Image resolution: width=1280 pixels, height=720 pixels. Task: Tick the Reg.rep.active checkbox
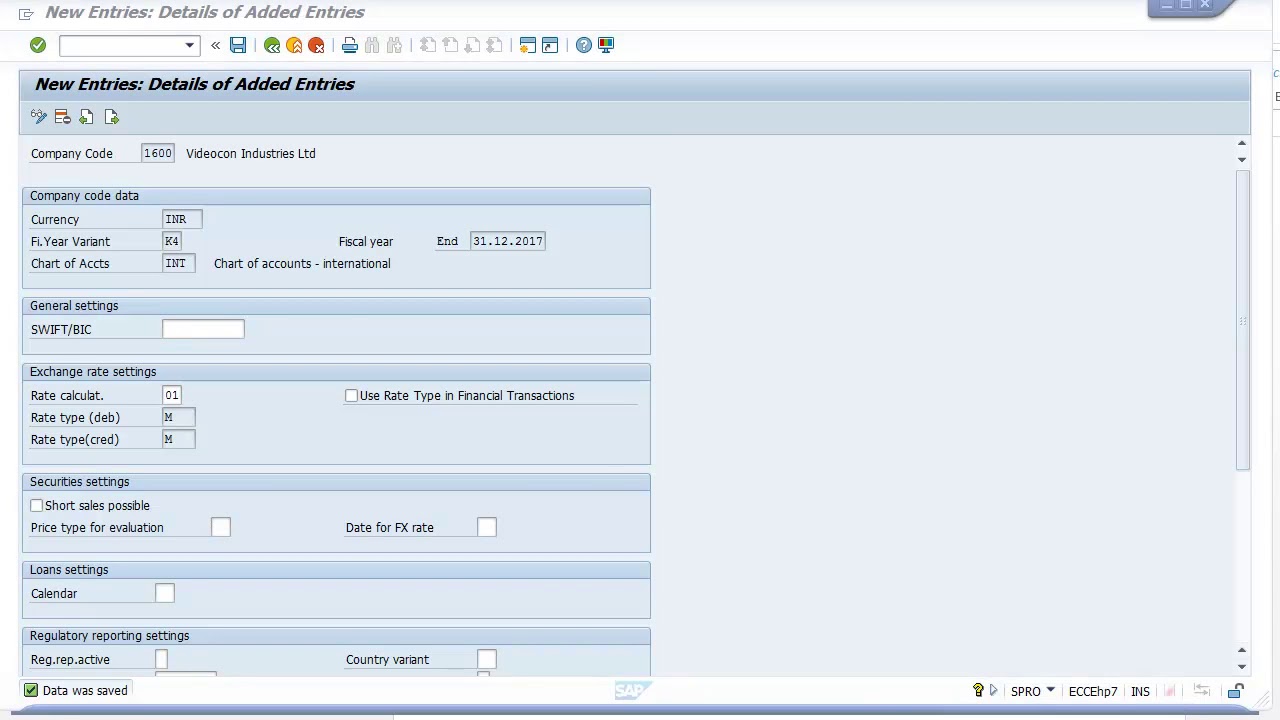pos(161,659)
